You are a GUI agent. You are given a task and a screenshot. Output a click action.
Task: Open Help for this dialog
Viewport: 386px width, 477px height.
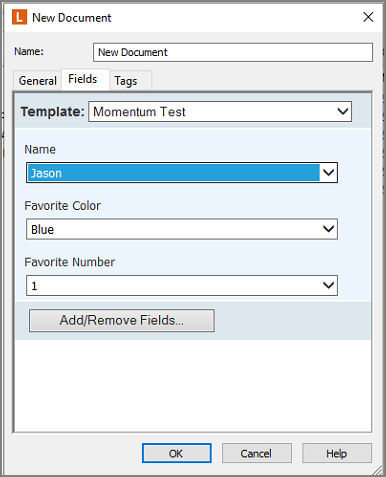coord(337,453)
